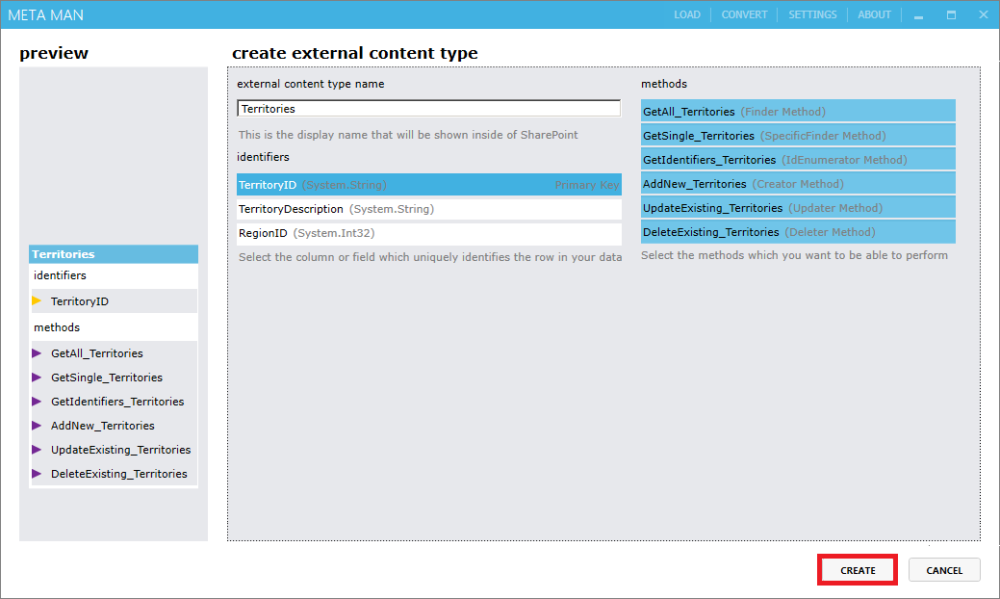Open the CONVERT menu
This screenshot has height=599, width=1000.
pyautogui.click(x=744, y=14)
